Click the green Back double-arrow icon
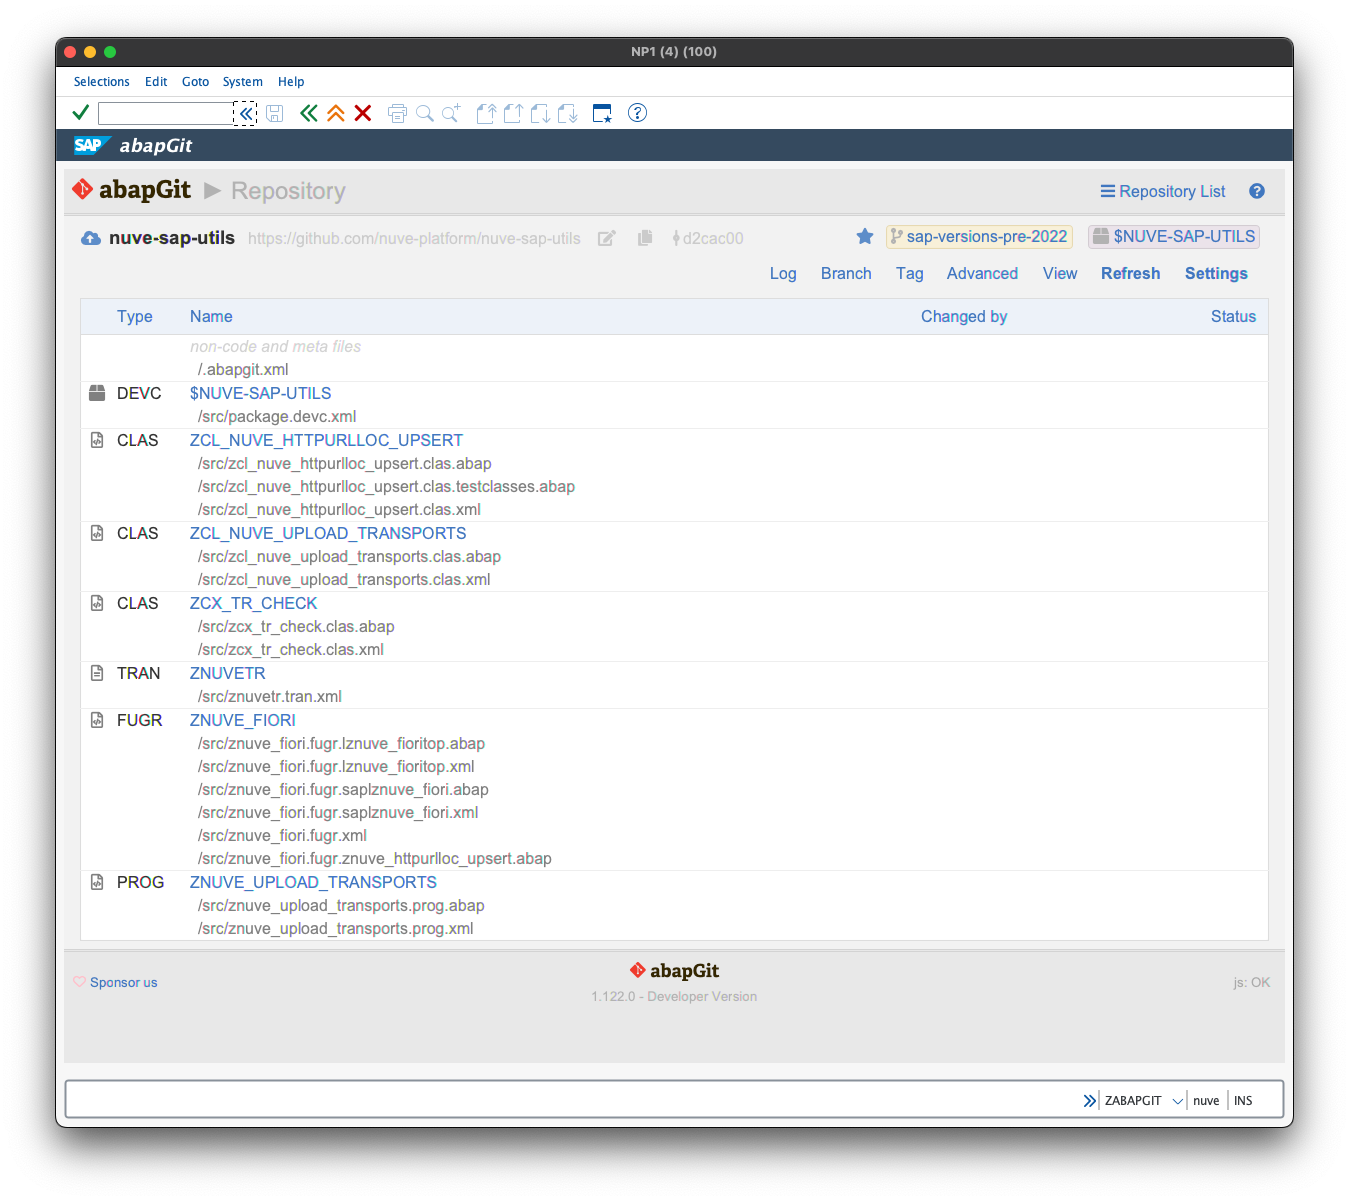Image resolution: width=1349 pixels, height=1201 pixels. pyautogui.click(x=309, y=113)
